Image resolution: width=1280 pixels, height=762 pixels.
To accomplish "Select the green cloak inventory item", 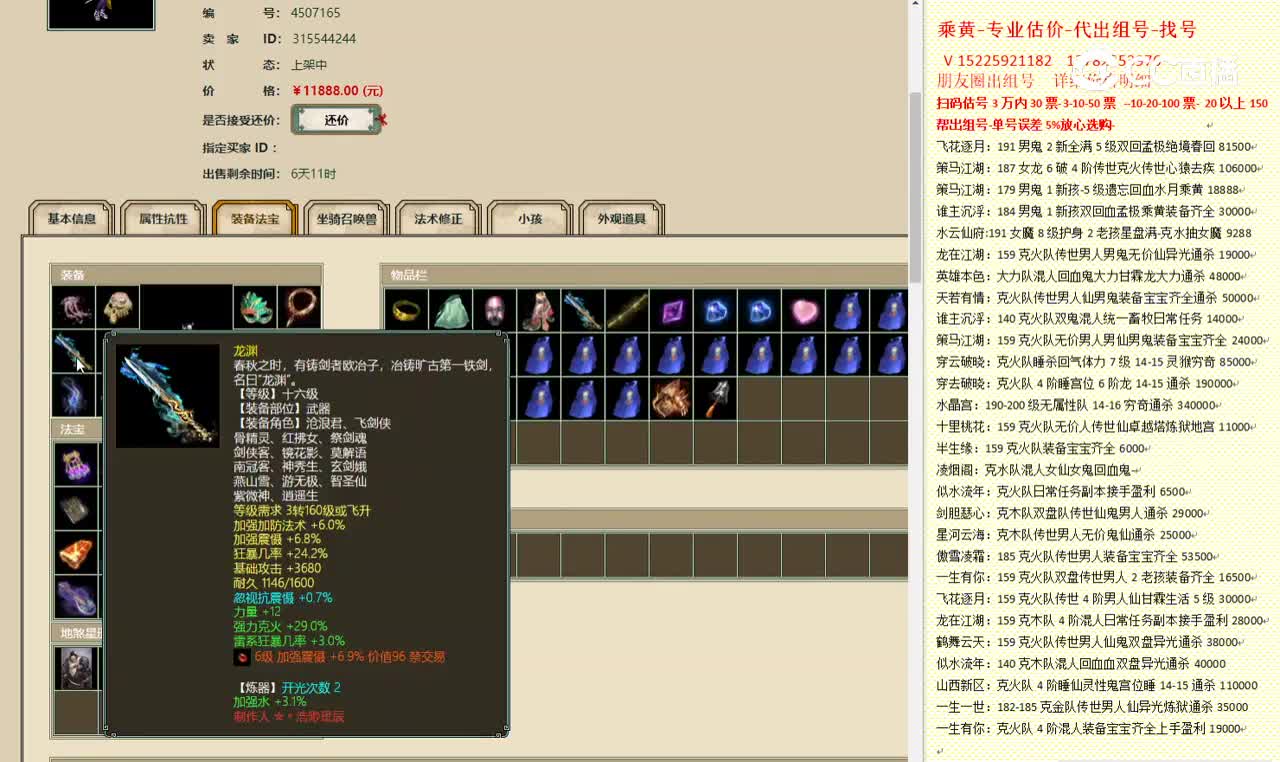I will point(451,310).
